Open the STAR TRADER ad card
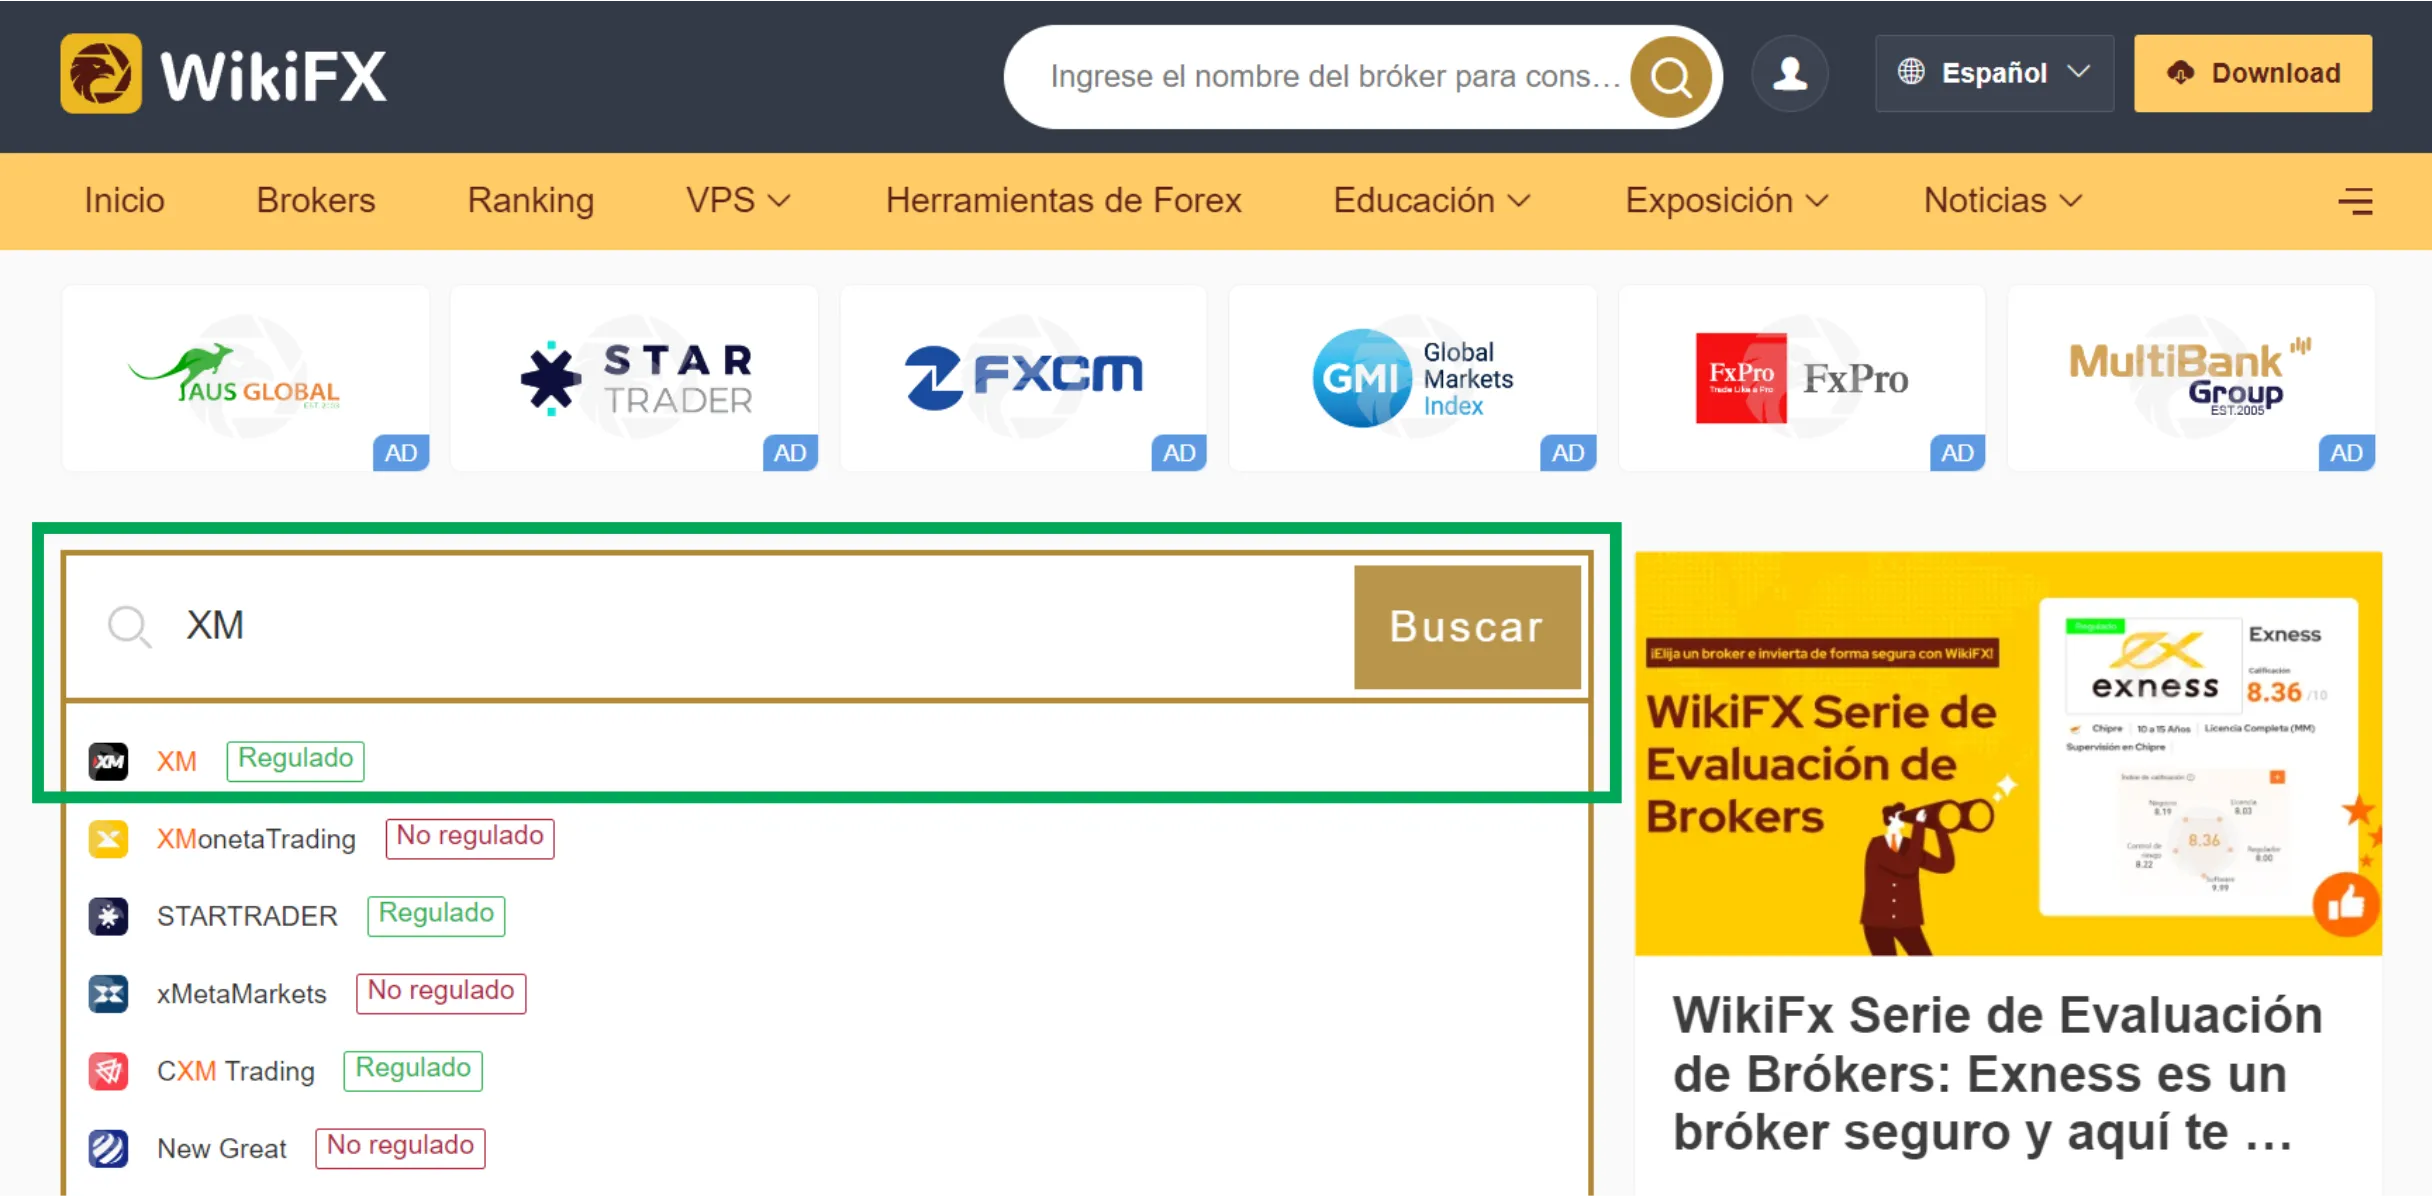2432x1196 pixels. [635, 378]
